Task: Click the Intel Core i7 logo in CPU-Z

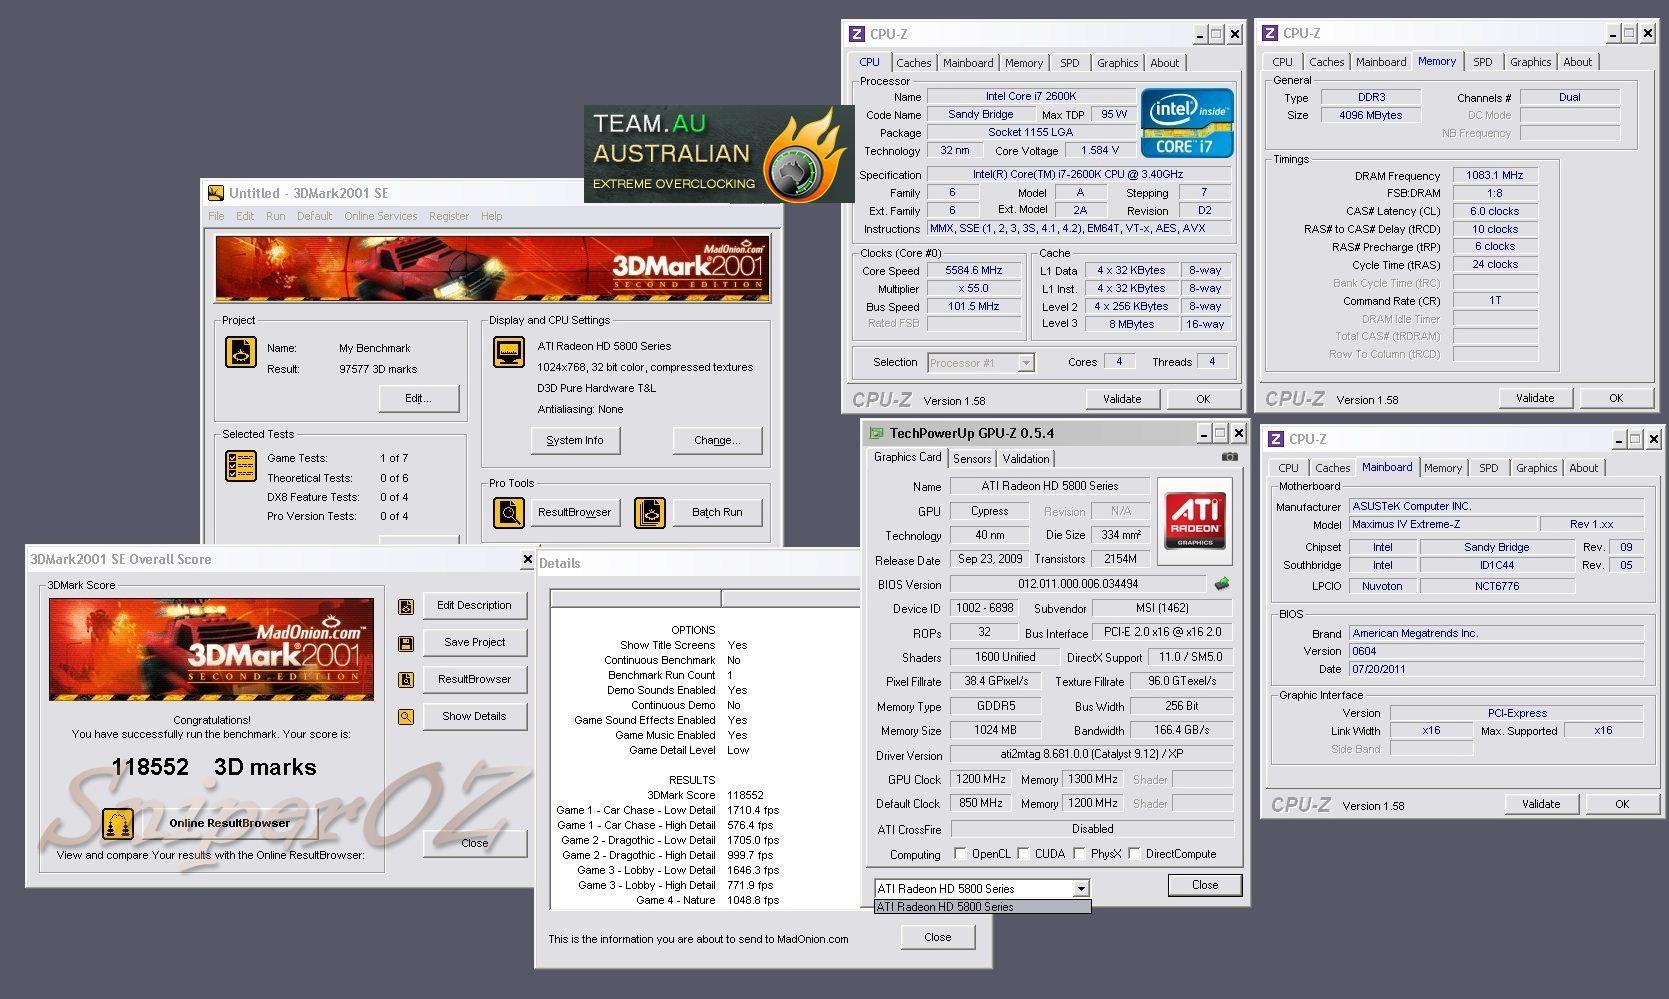Action: (1187, 123)
